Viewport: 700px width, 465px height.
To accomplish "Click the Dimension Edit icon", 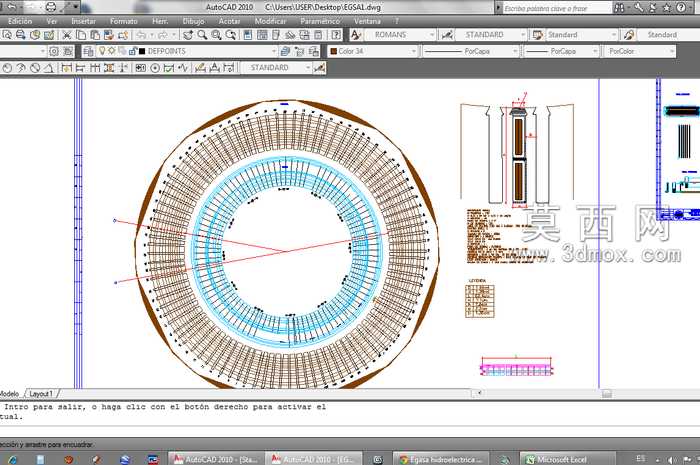I will coord(200,68).
